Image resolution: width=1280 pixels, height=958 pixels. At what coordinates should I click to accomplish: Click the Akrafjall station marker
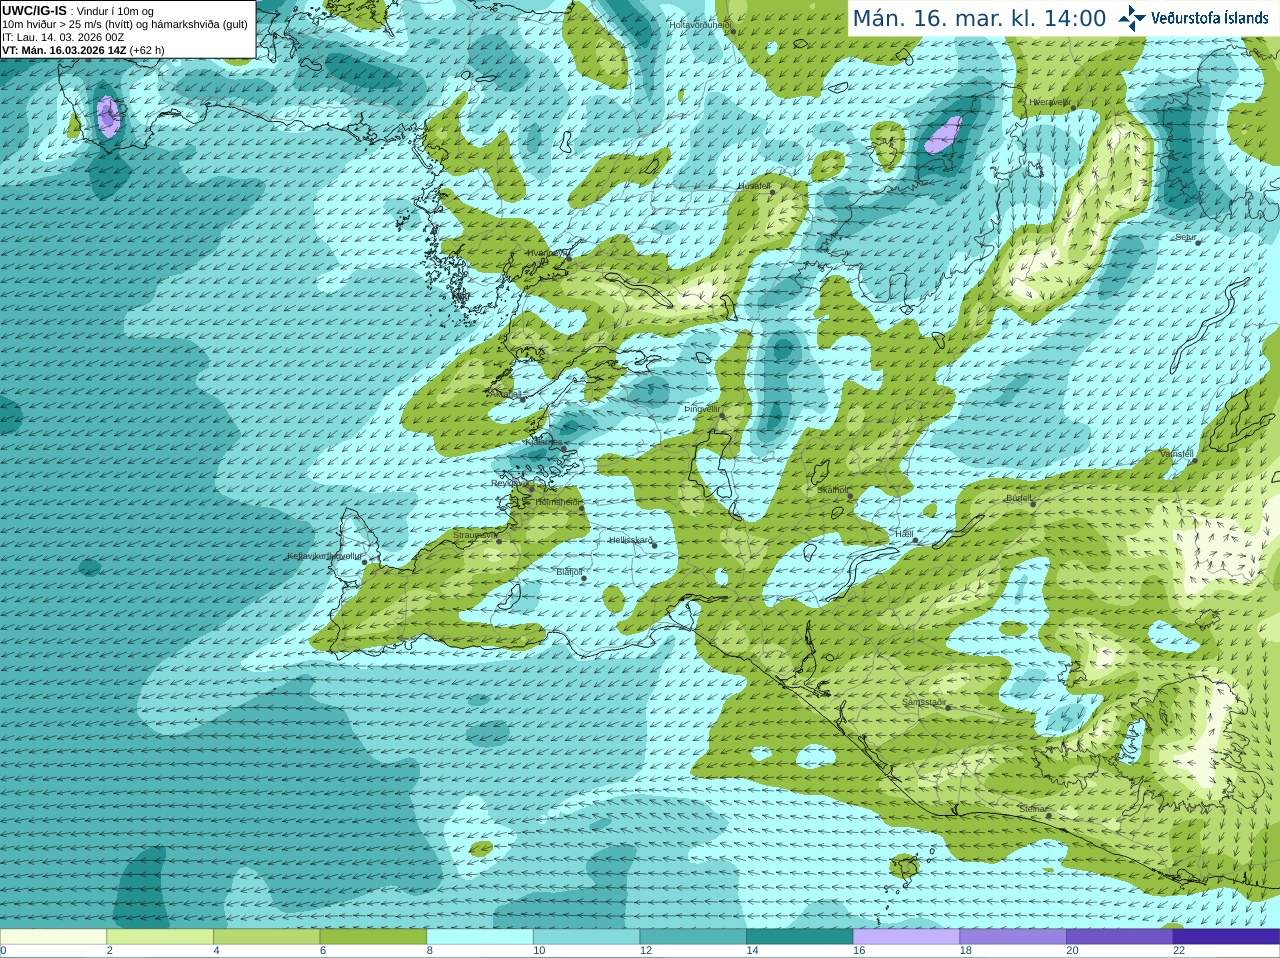522,399
